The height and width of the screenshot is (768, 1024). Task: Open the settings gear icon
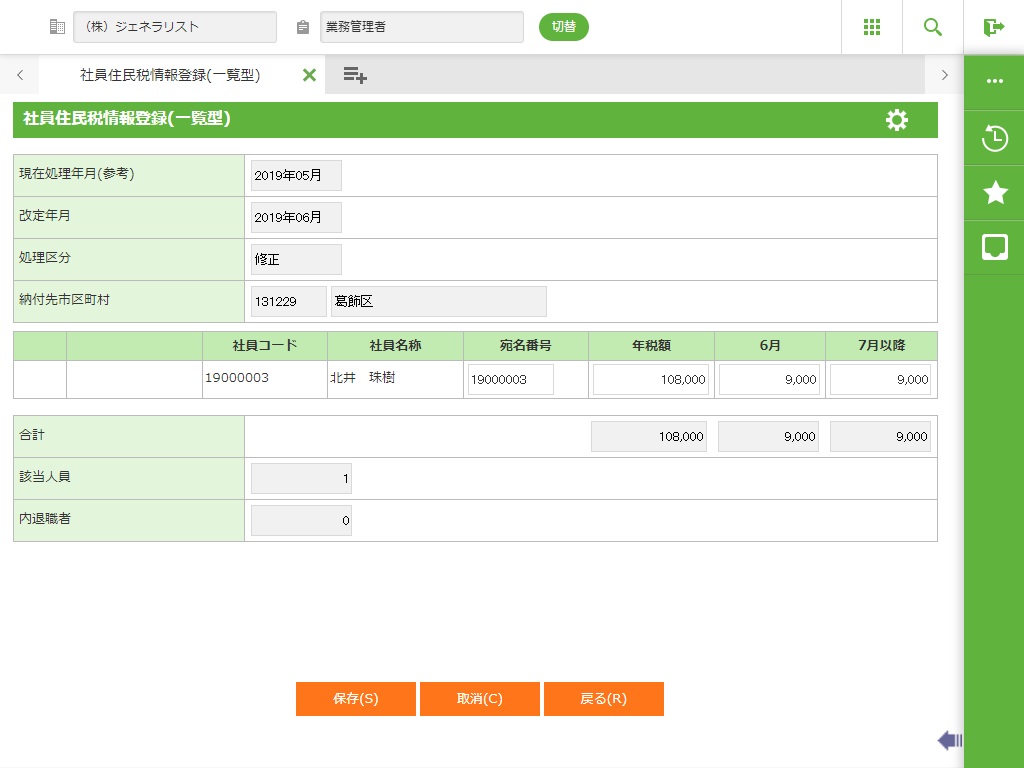pos(897,120)
